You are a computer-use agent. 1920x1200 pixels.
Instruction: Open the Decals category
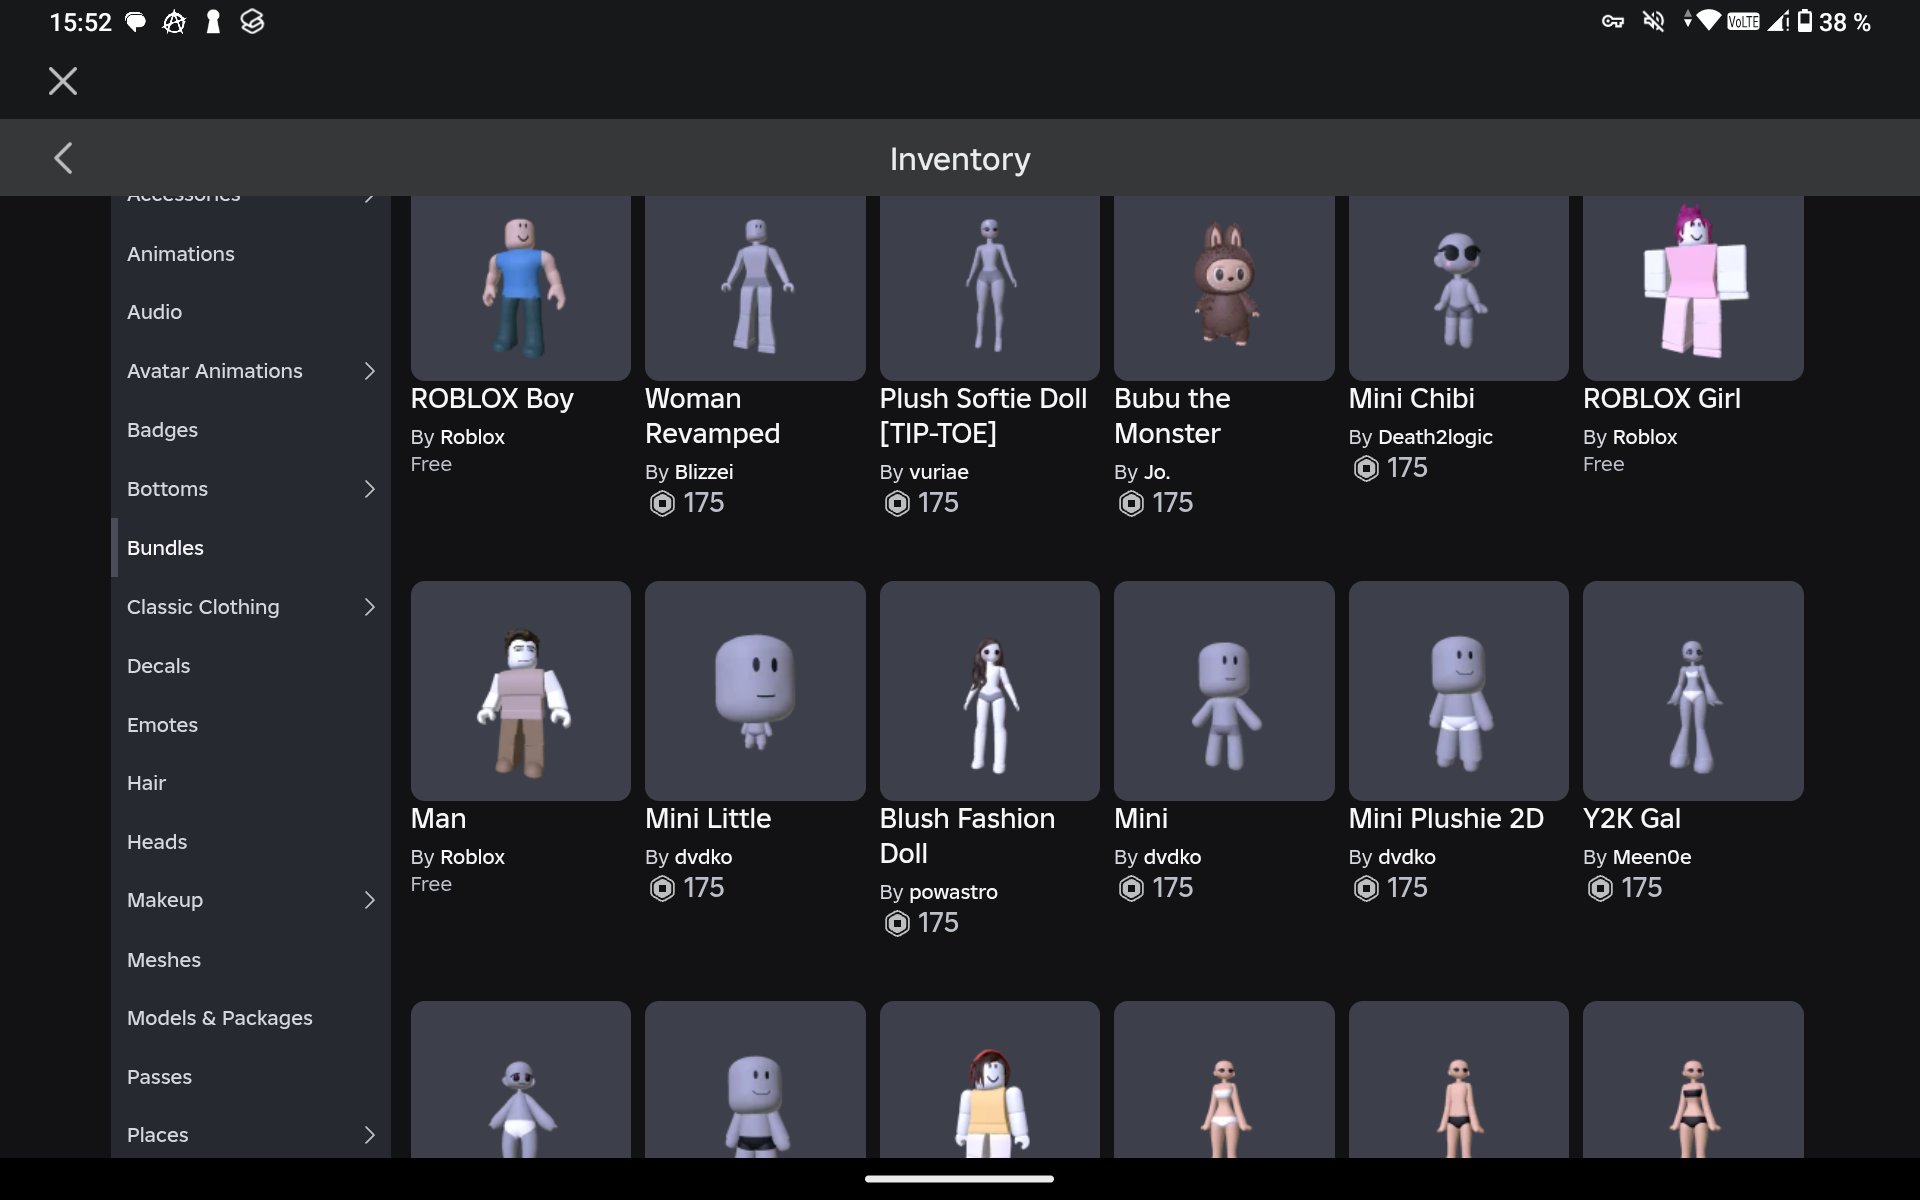pos(250,666)
